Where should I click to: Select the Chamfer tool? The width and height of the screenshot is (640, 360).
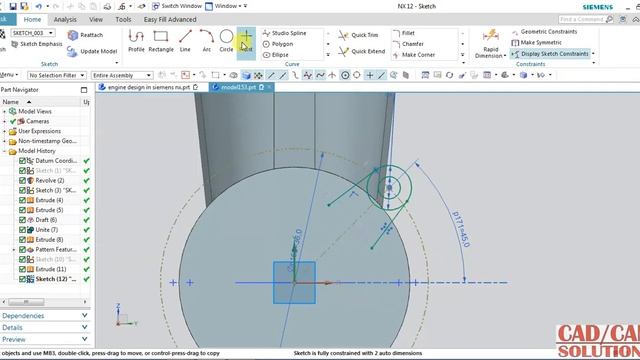coord(408,44)
